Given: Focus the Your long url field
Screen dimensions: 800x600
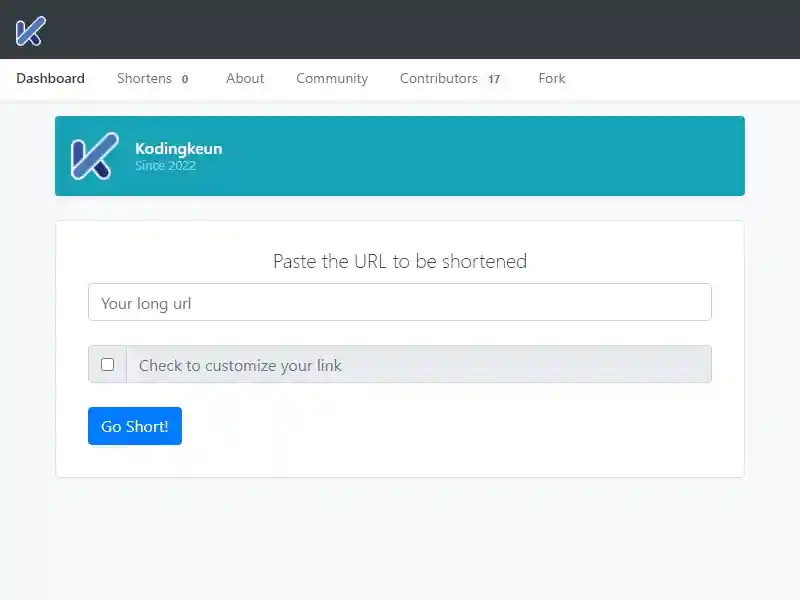Looking at the screenshot, I should (x=400, y=303).
